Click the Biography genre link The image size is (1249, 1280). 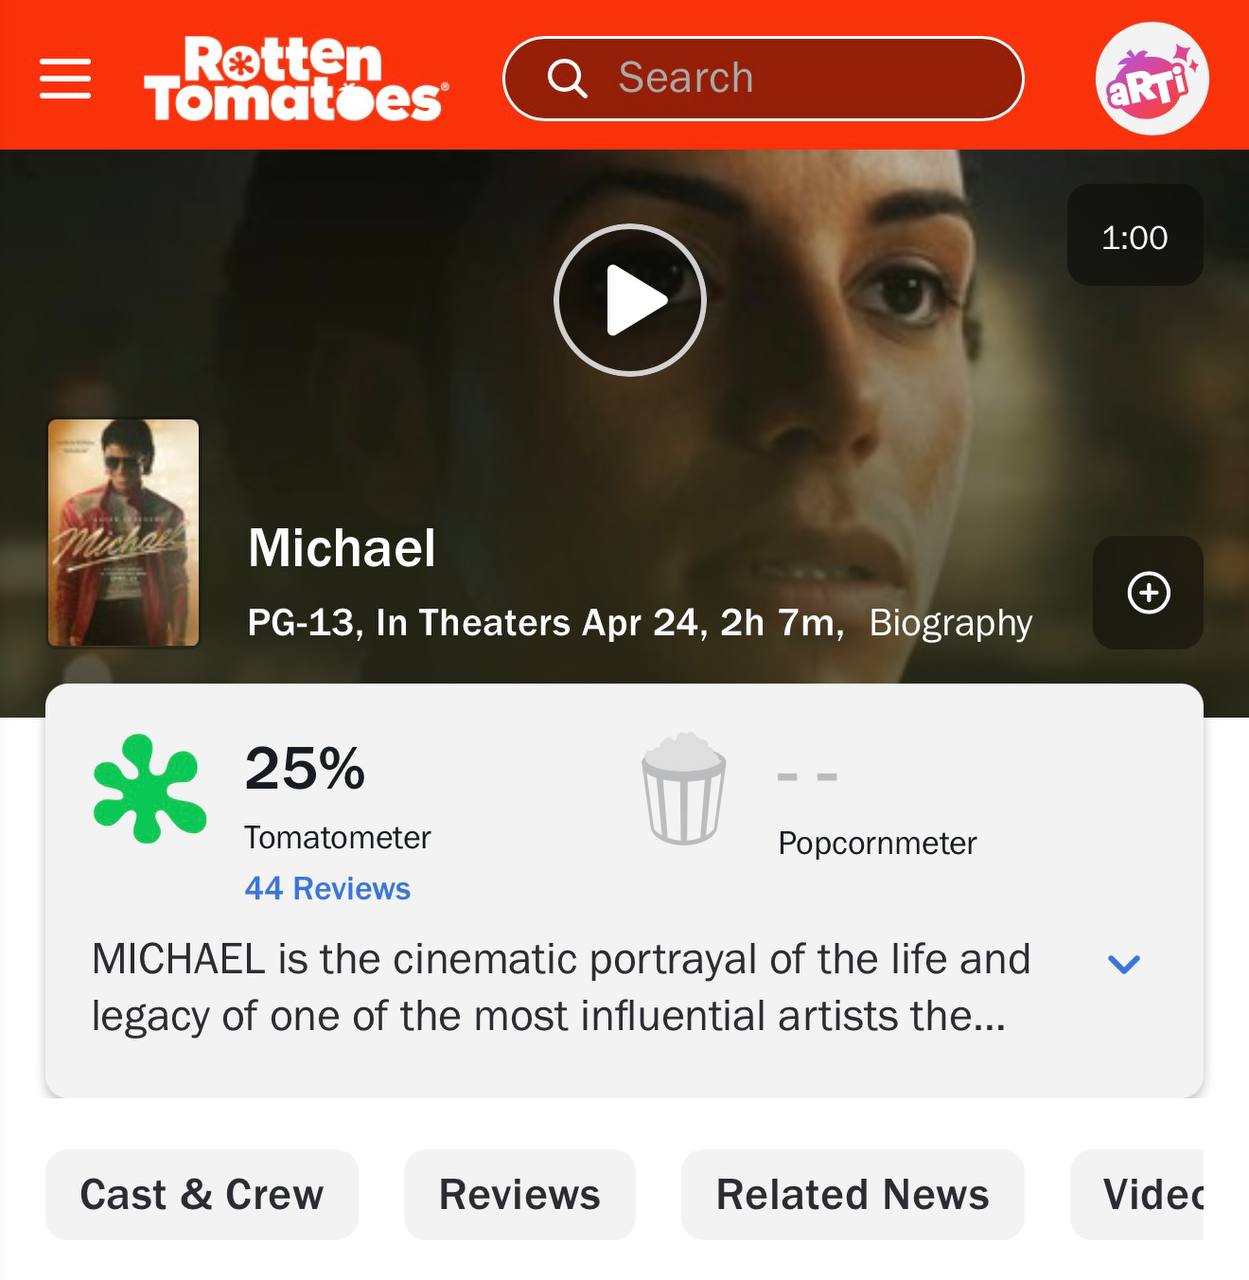950,623
